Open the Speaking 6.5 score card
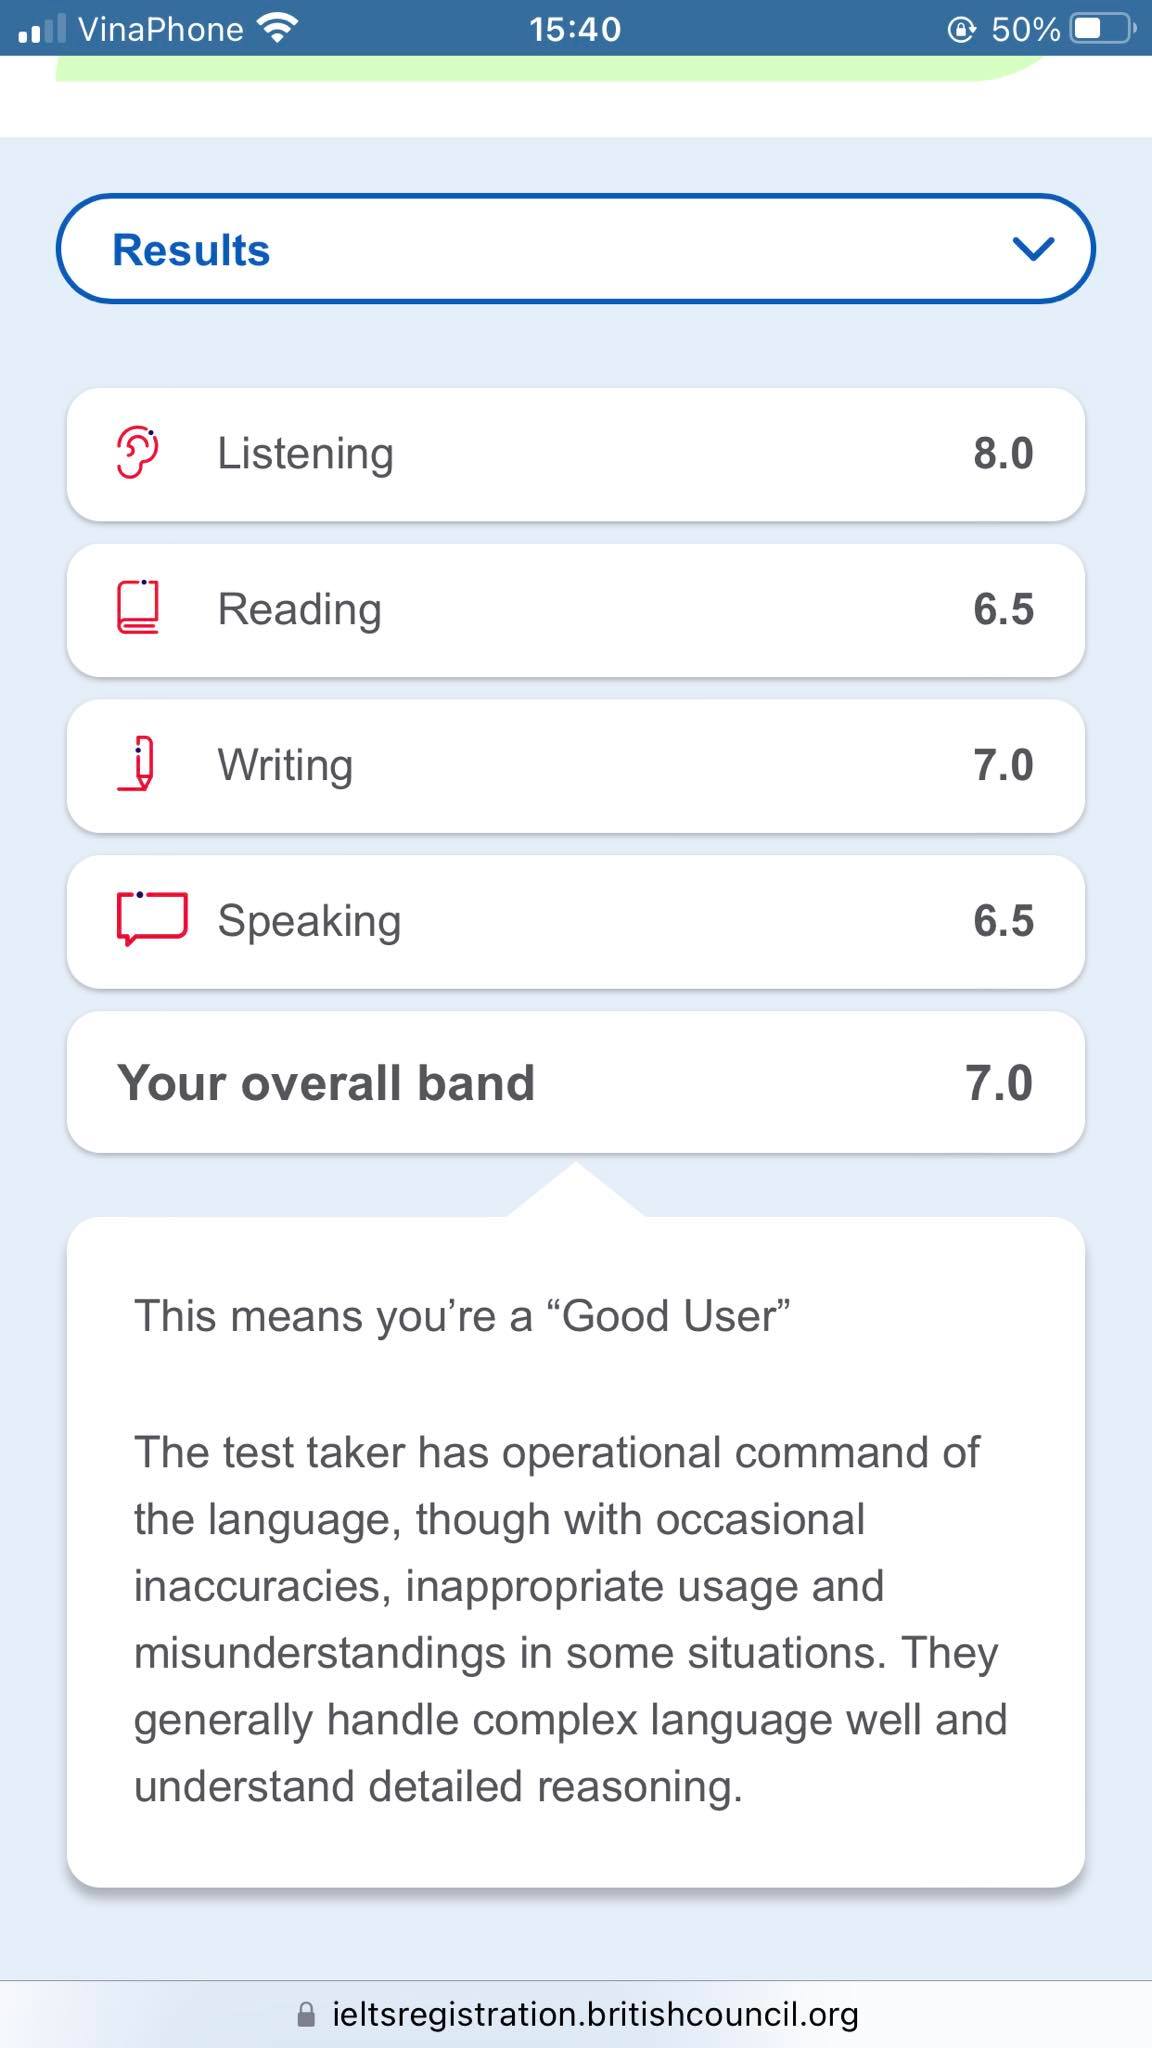1152x2048 pixels. pyautogui.click(x=575, y=922)
